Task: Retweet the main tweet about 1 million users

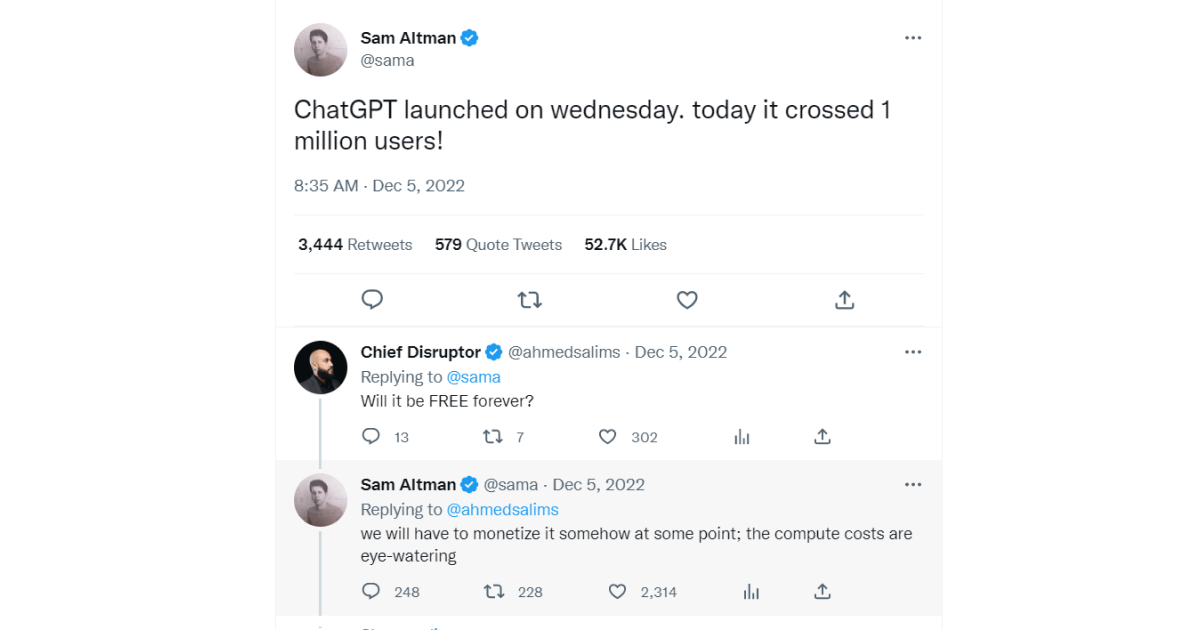Action: pyautogui.click(x=529, y=299)
